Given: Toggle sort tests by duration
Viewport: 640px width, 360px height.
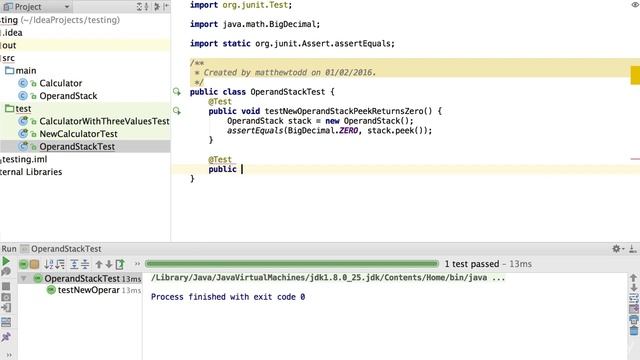Looking at the screenshot, I should click(60, 264).
